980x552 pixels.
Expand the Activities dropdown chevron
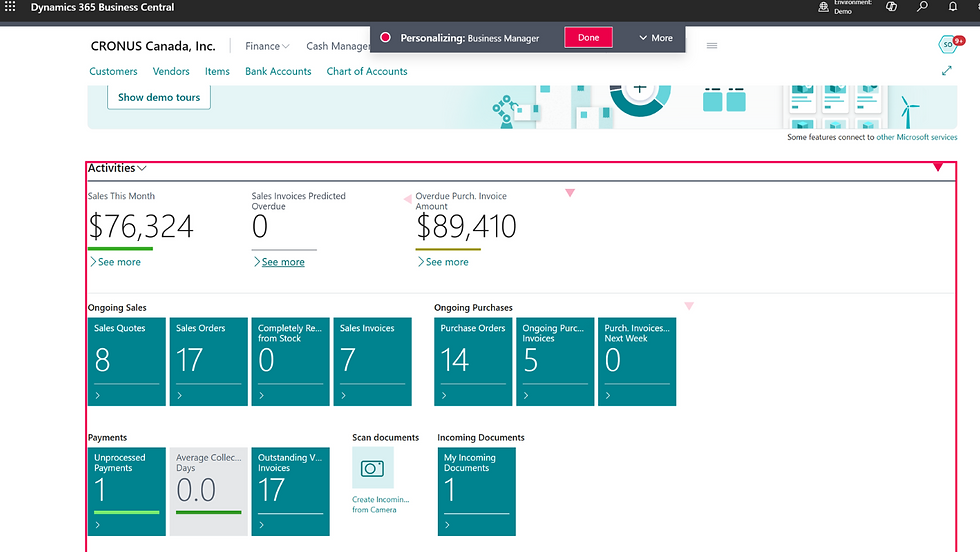pos(142,168)
